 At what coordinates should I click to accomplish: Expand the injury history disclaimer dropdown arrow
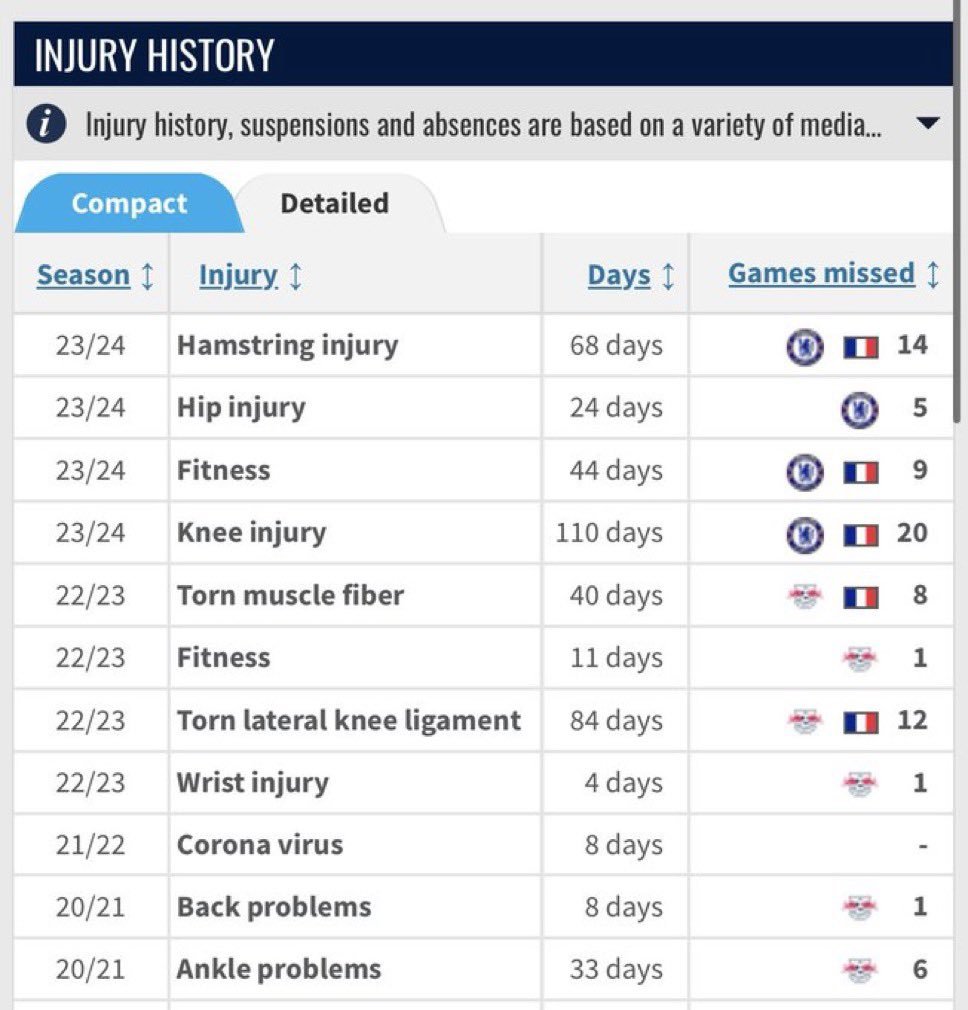pos(927,123)
